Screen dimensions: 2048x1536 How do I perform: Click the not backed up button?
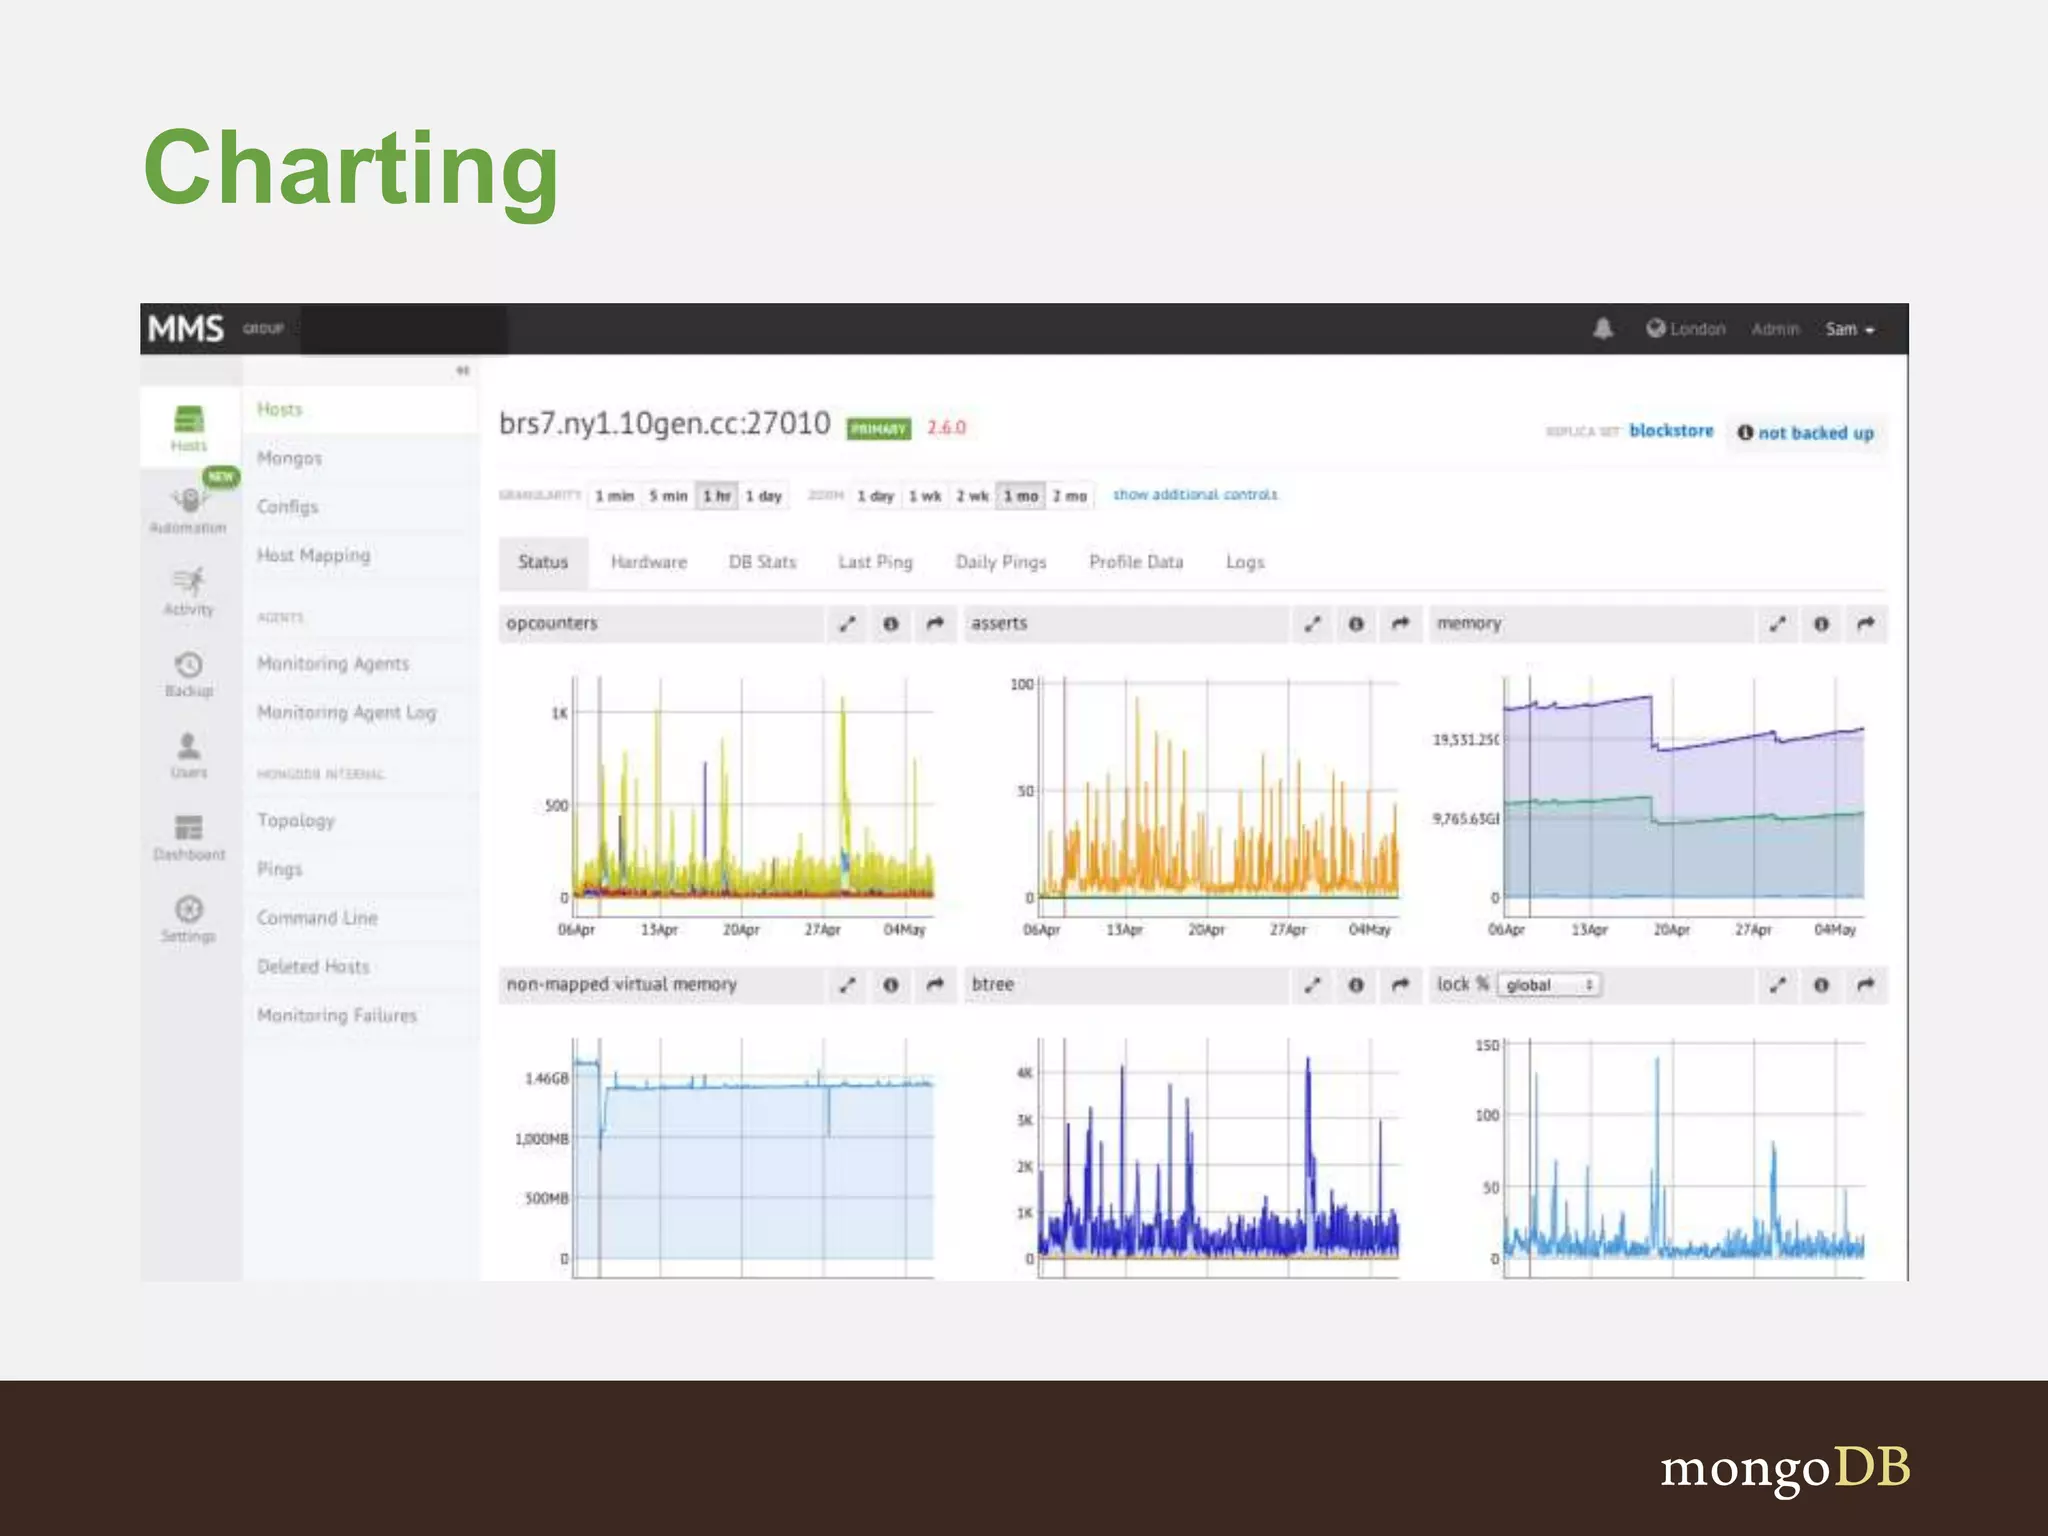click(x=1806, y=433)
